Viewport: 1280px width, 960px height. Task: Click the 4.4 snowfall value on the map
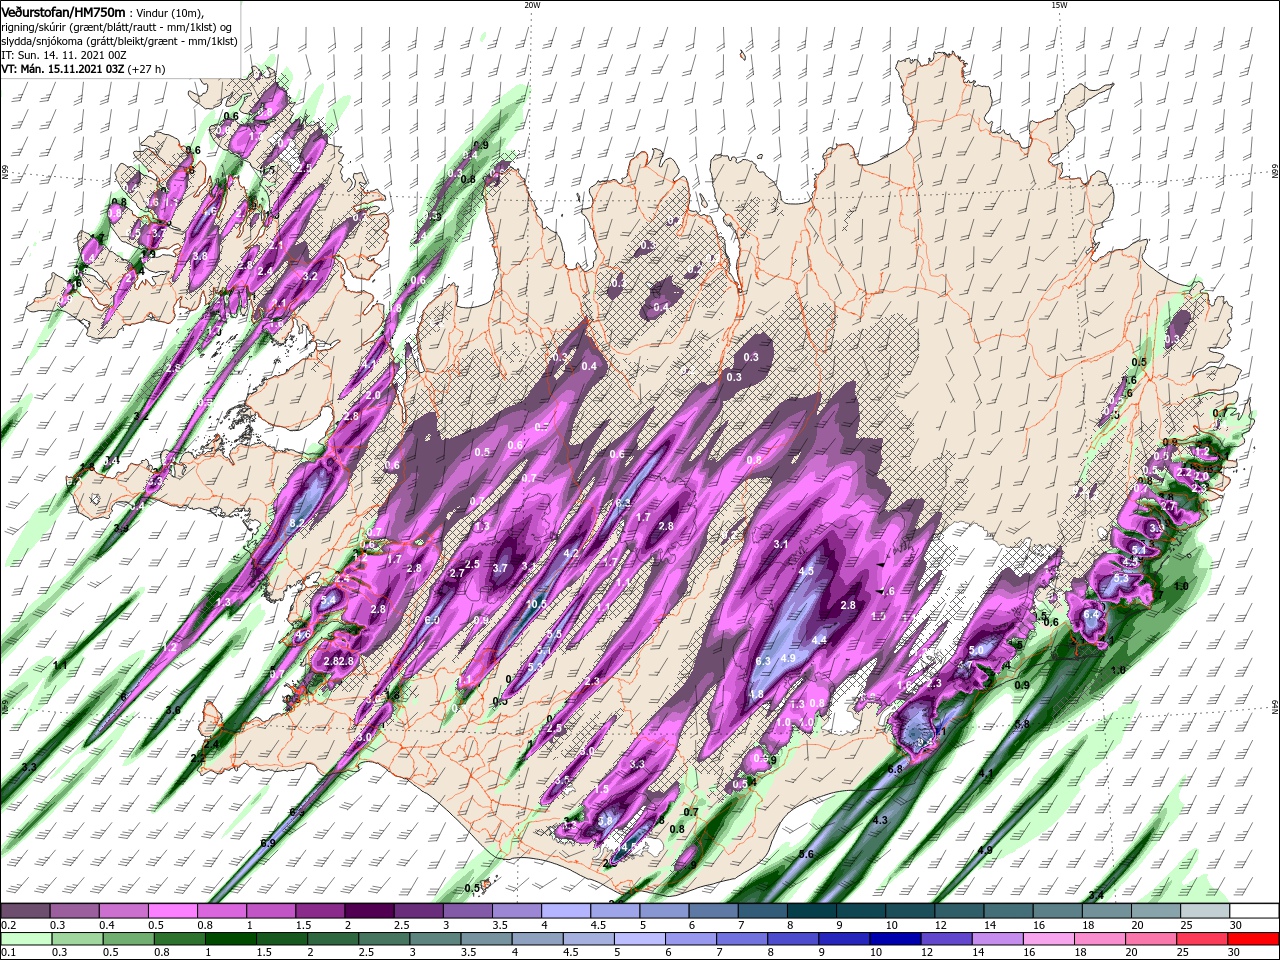coord(819,640)
